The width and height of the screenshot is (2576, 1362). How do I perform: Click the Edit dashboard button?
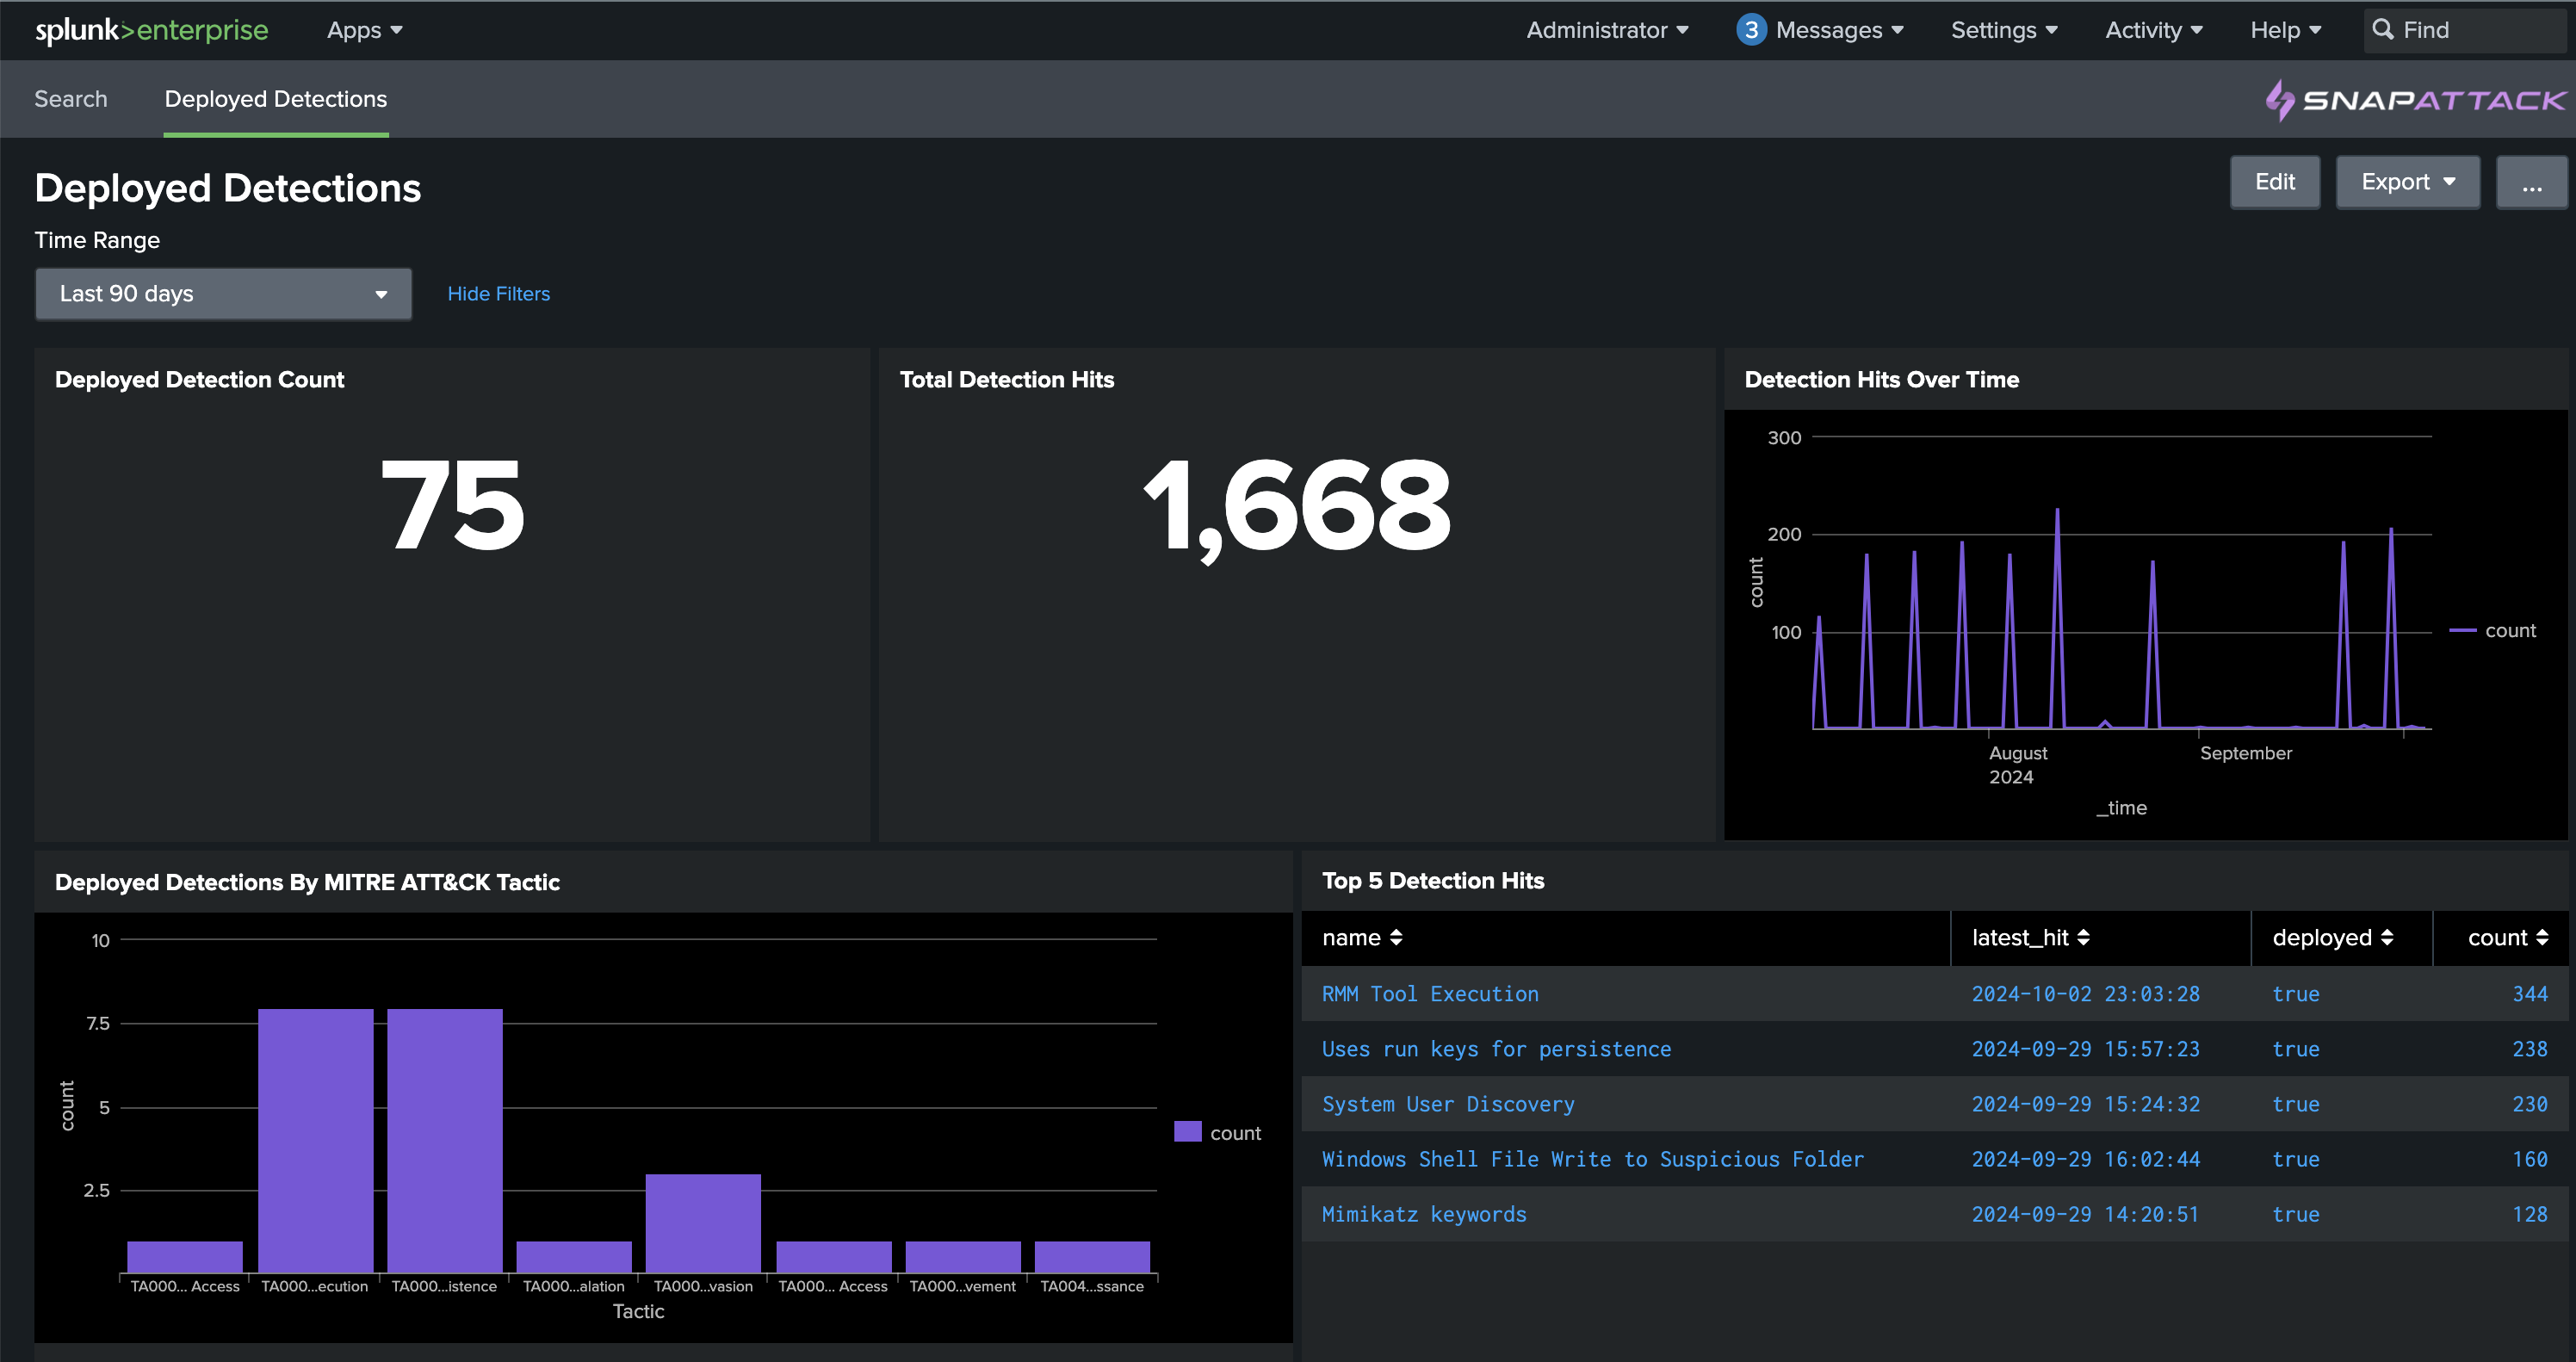coord(2274,182)
